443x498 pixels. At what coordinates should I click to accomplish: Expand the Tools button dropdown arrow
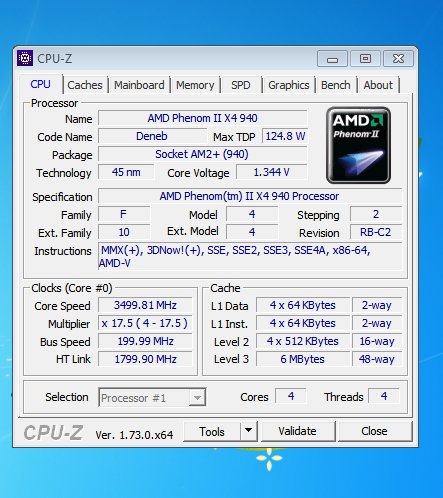[x=248, y=431]
